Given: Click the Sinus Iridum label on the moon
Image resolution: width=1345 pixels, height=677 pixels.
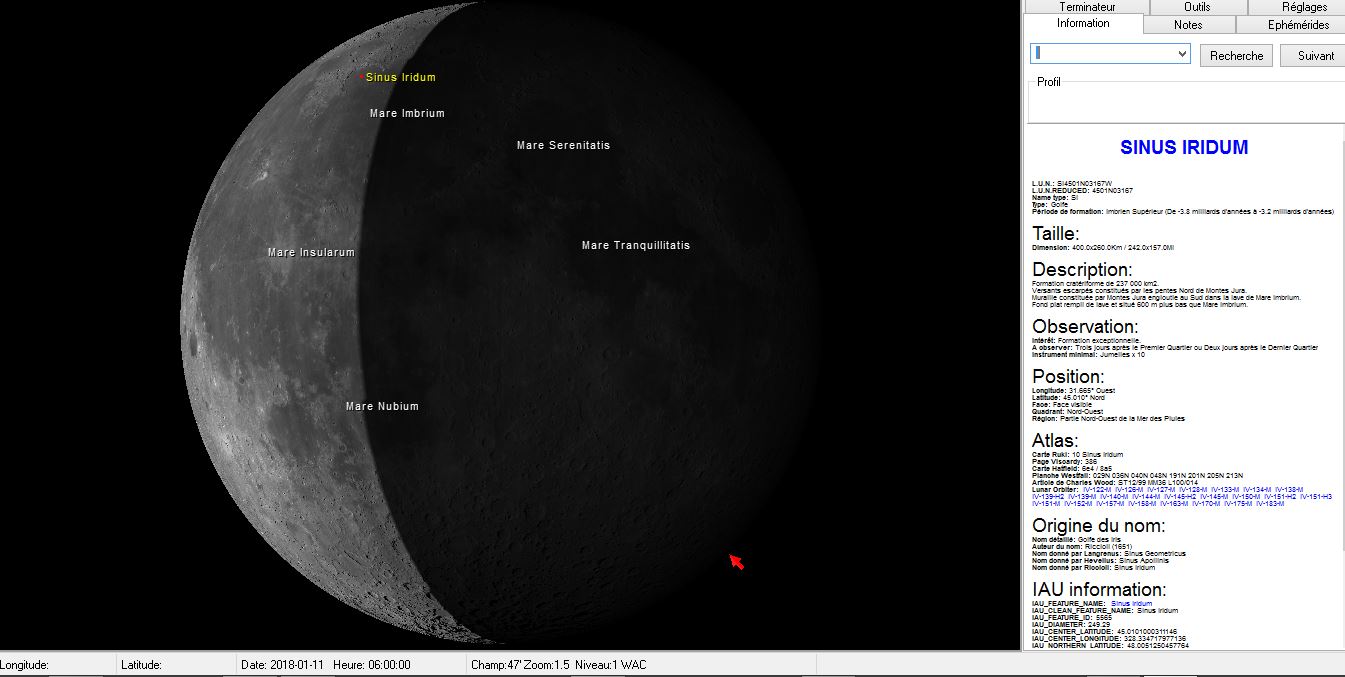Looking at the screenshot, I should click(x=401, y=77).
